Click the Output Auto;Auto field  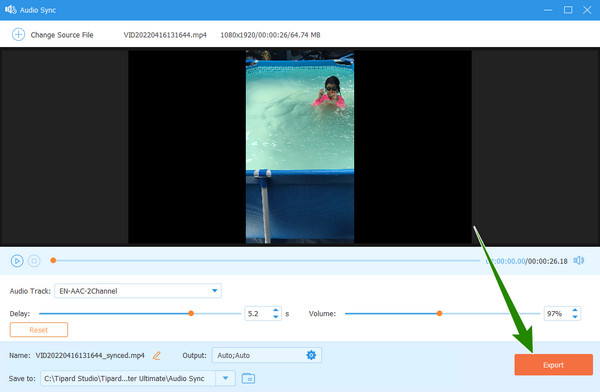pos(267,355)
